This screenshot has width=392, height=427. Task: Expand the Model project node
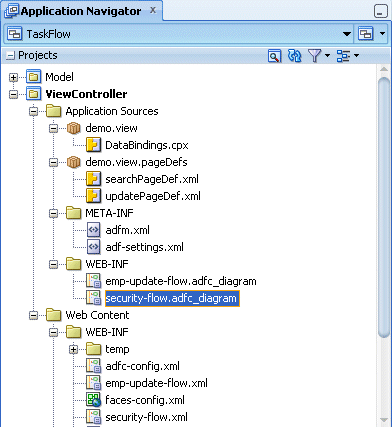13,77
